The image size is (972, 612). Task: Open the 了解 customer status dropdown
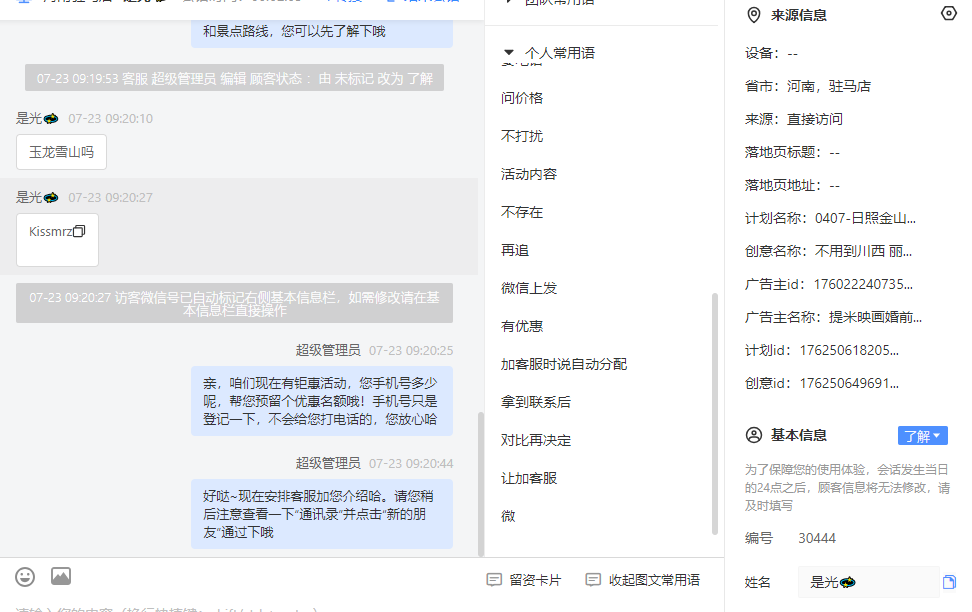point(922,436)
